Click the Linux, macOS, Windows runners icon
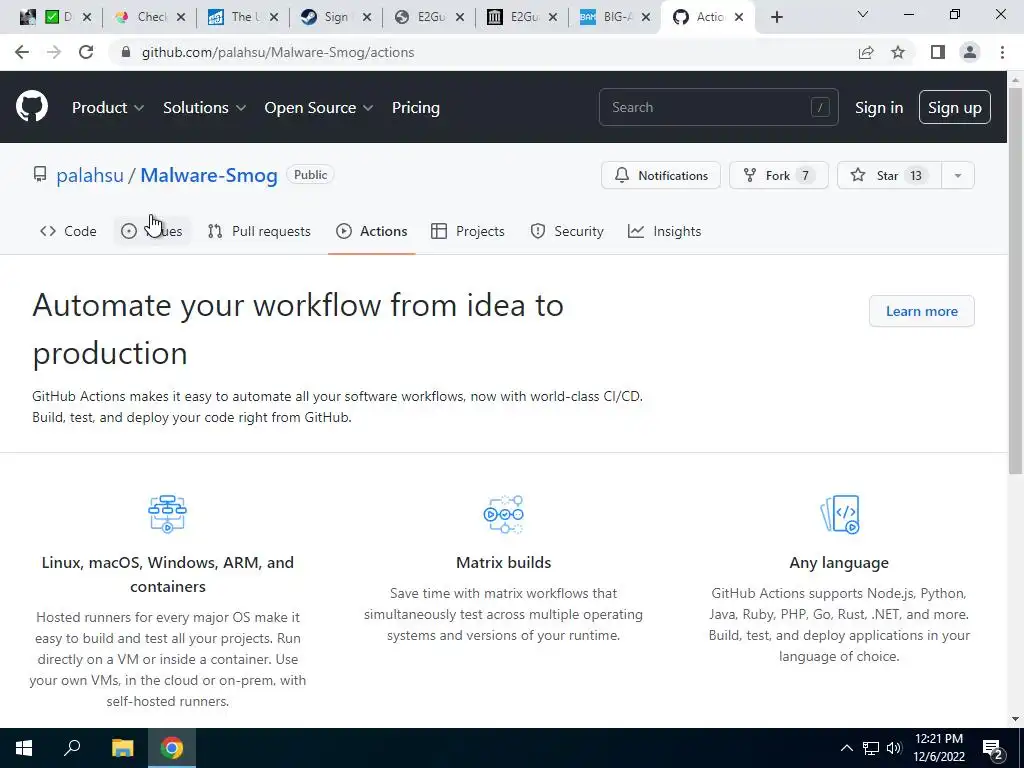This screenshot has height=768, width=1024. point(167,514)
